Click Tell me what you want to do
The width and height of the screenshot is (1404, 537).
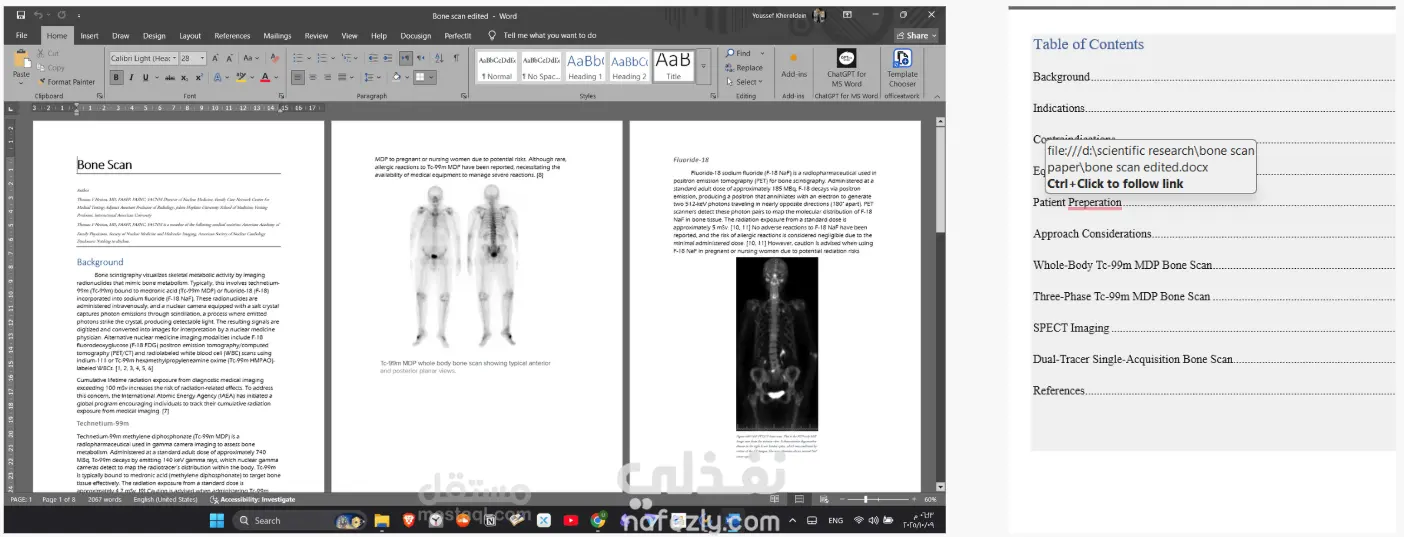(541, 35)
